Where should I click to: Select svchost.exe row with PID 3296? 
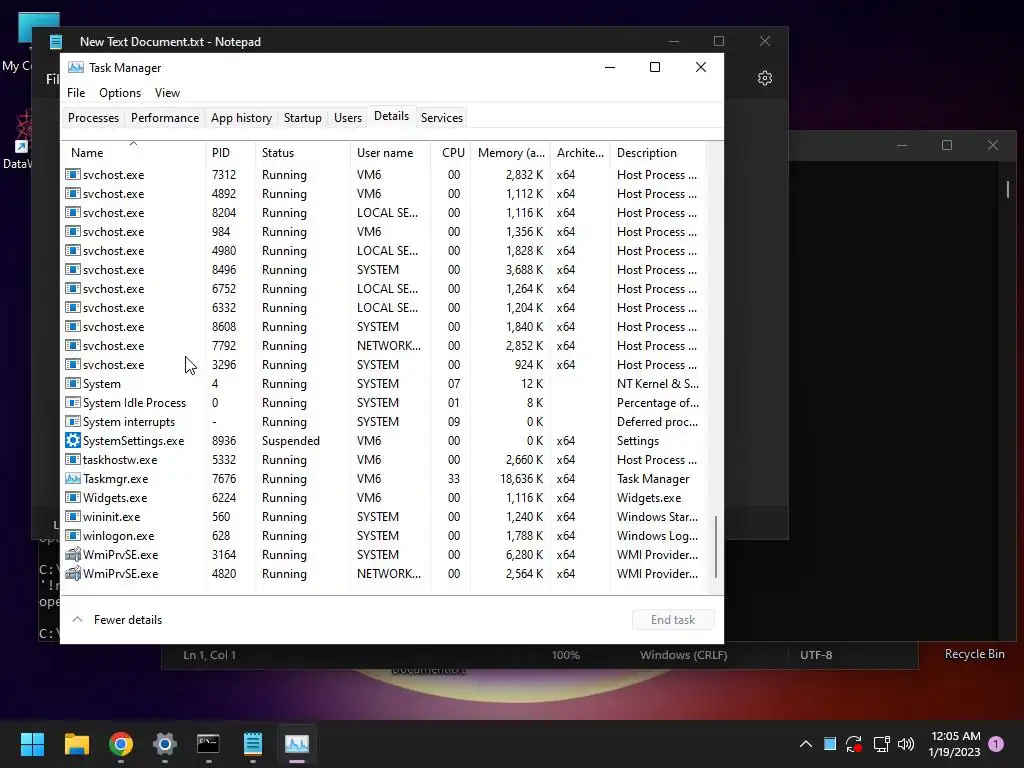click(x=385, y=365)
